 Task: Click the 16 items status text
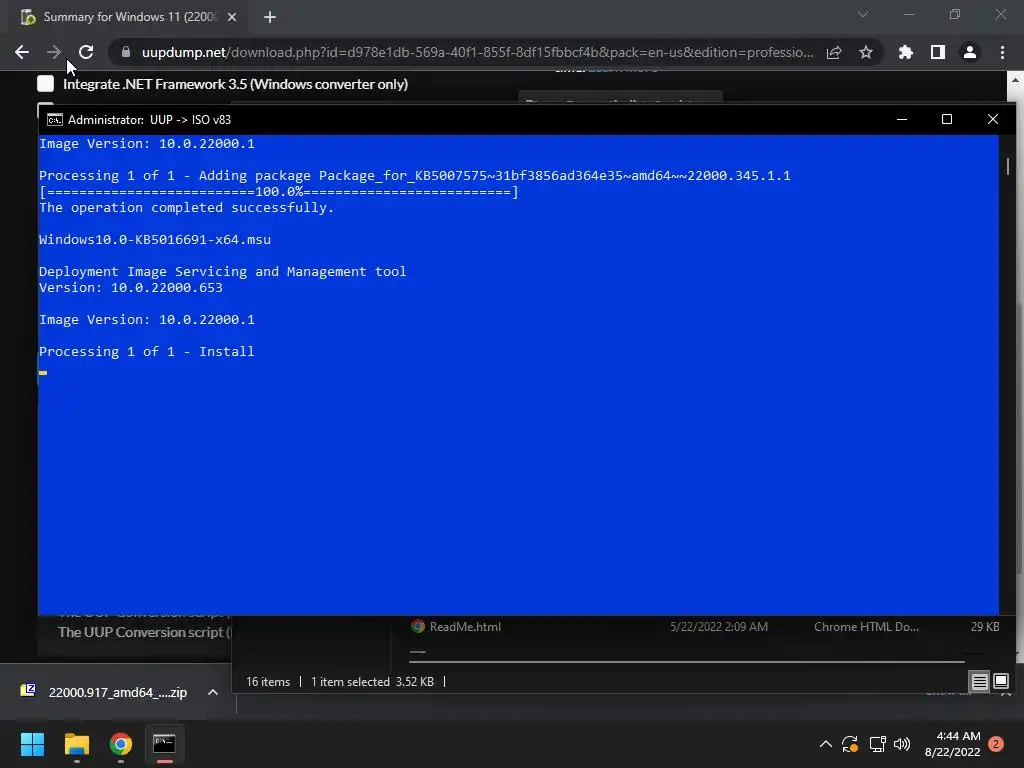[x=268, y=682]
